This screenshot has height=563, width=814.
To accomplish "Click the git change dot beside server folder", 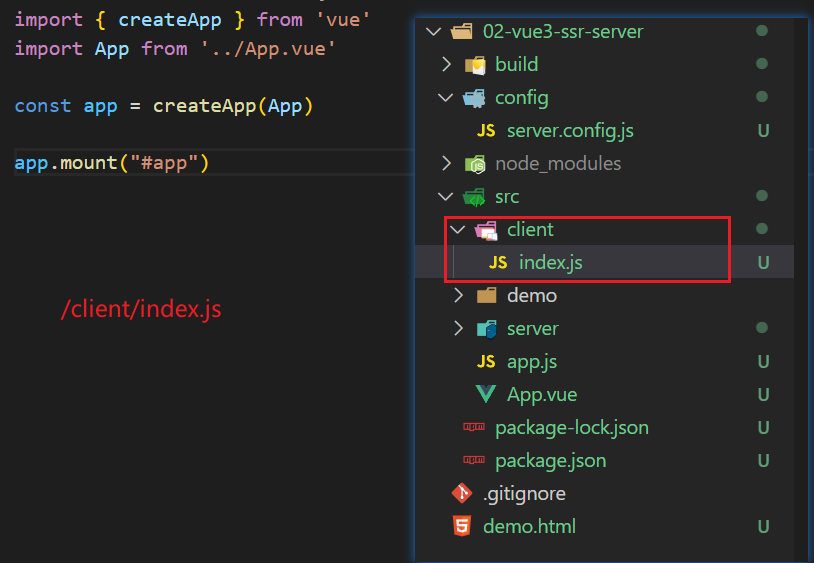I will pyautogui.click(x=762, y=327).
